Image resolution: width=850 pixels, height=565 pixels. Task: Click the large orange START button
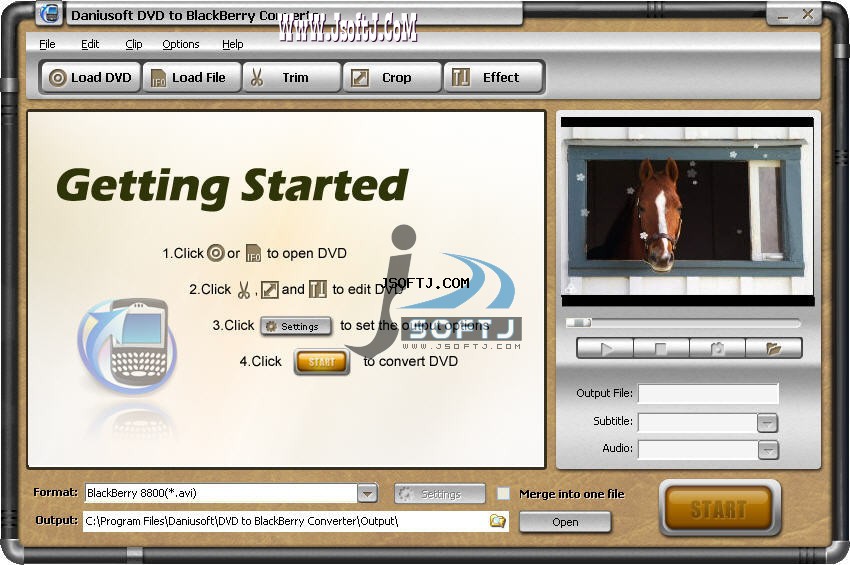tap(719, 509)
